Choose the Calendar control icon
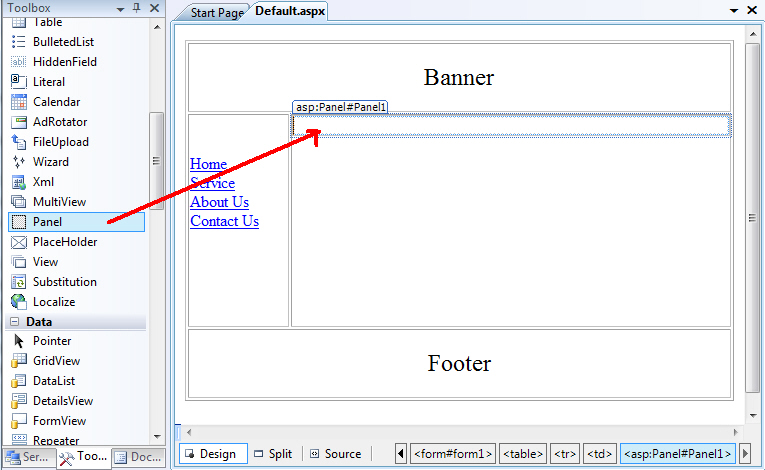This screenshot has height=470, width=765. [19, 102]
